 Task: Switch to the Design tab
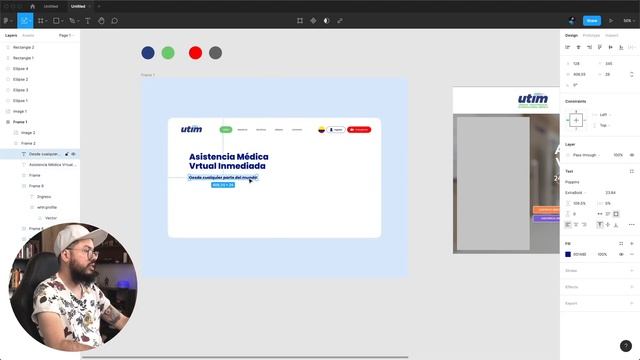[571, 36]
